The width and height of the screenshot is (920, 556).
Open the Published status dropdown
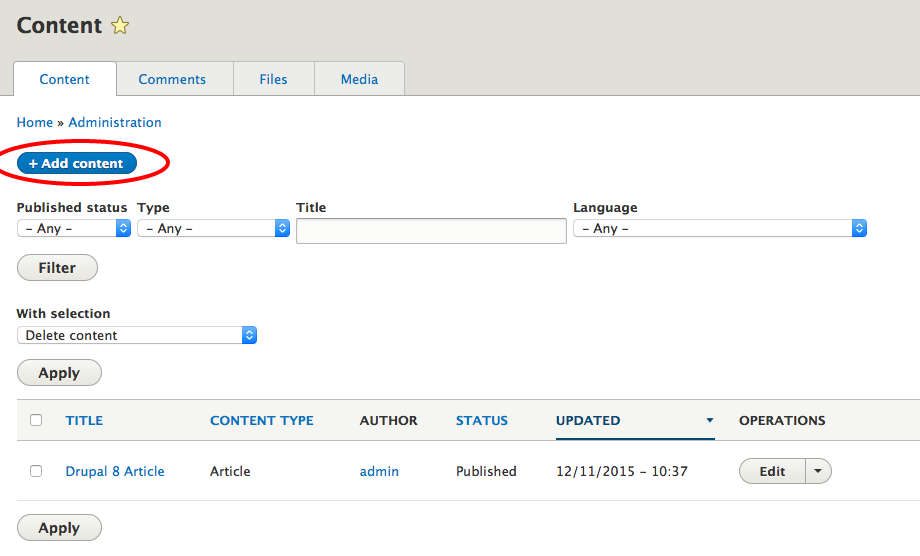pos(74,228)
